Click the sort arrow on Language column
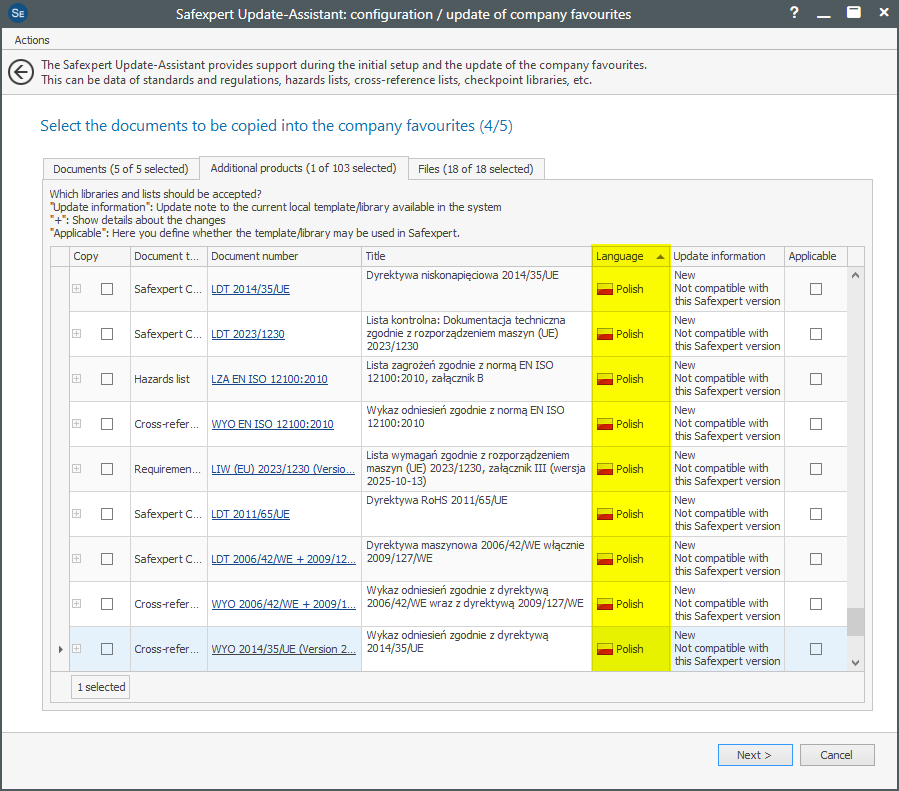This screenshot has width=899, height=791. (659, 257)
